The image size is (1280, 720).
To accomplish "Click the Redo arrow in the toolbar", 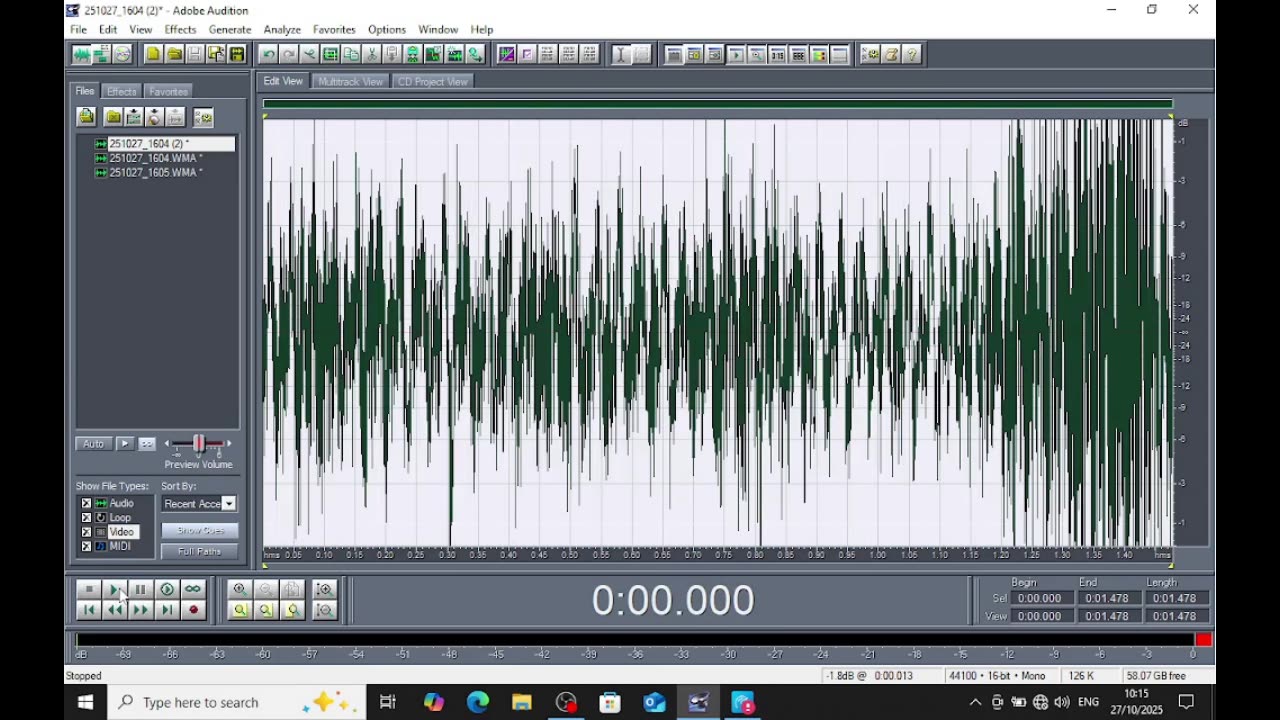I will click(x=289, y=54).
